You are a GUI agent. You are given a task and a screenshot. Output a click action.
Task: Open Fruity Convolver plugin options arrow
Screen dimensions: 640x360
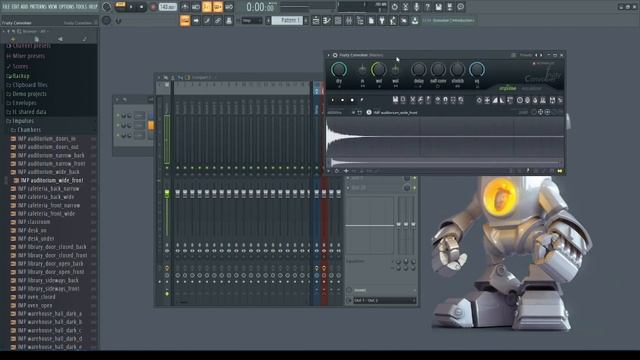tap(329, 55)
